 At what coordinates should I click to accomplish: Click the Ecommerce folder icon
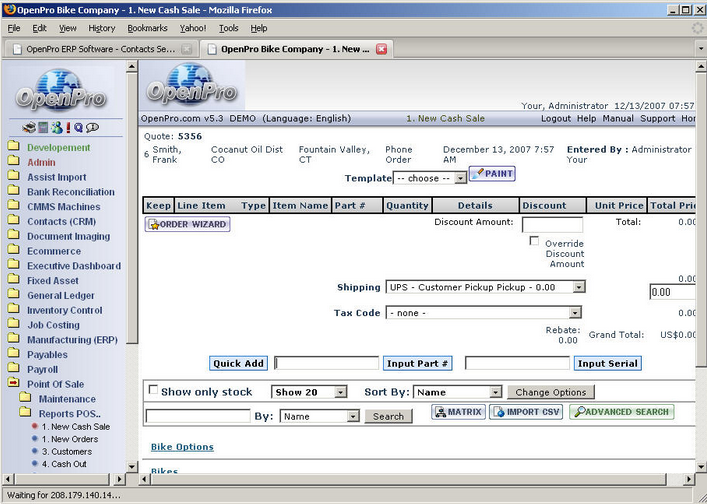[14, 250]
